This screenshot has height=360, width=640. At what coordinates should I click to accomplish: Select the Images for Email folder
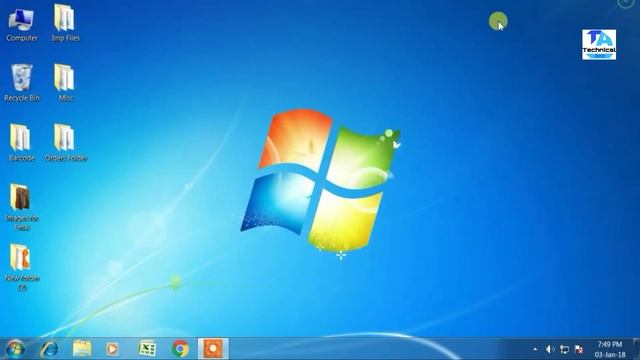point(22,207)
